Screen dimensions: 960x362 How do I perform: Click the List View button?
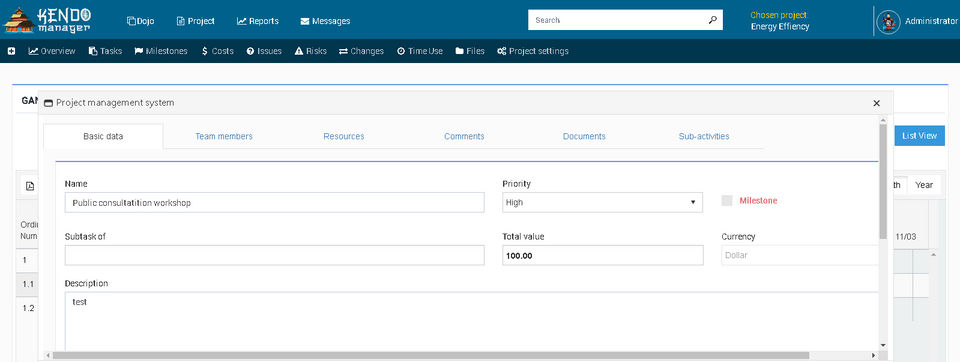(x=920, y=135)
